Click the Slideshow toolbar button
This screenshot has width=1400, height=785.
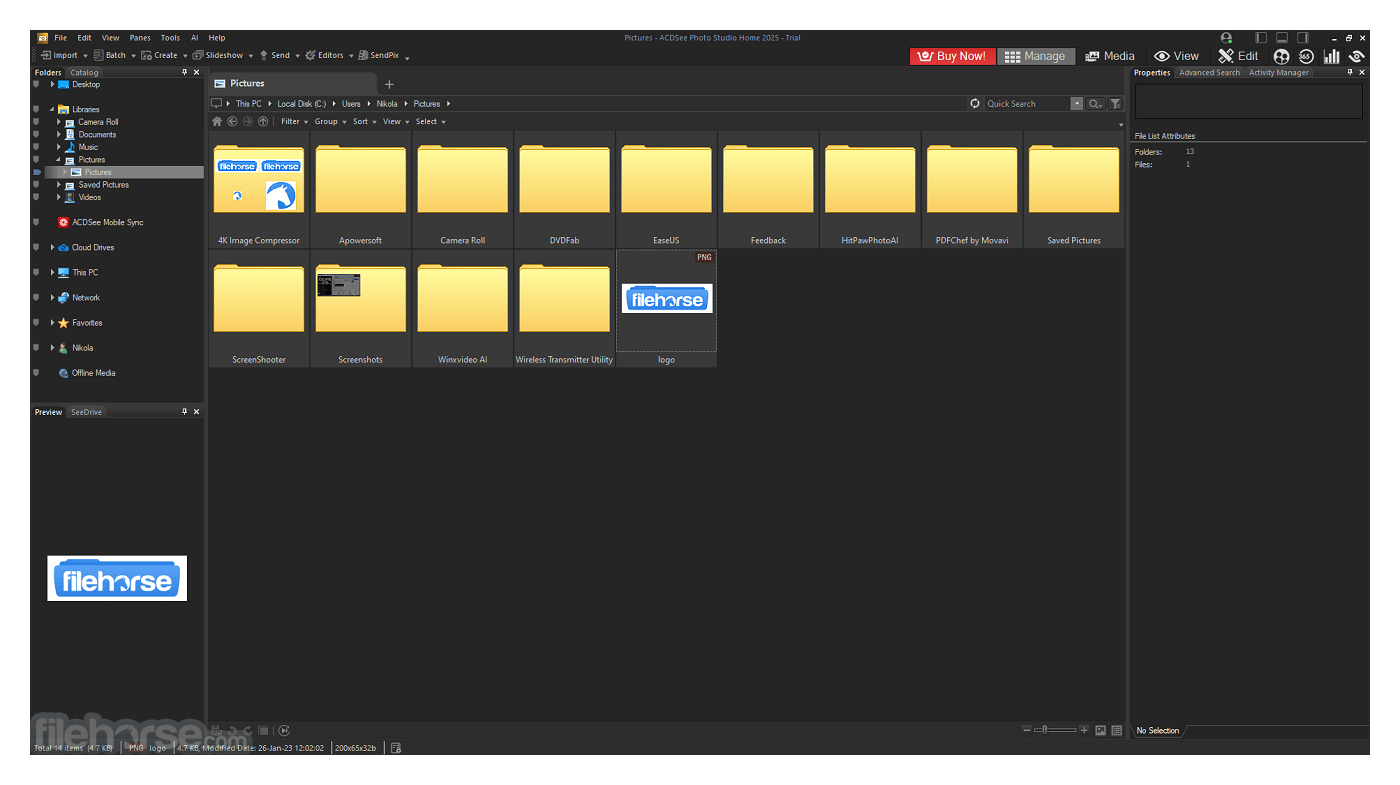[x=218, y=56]
